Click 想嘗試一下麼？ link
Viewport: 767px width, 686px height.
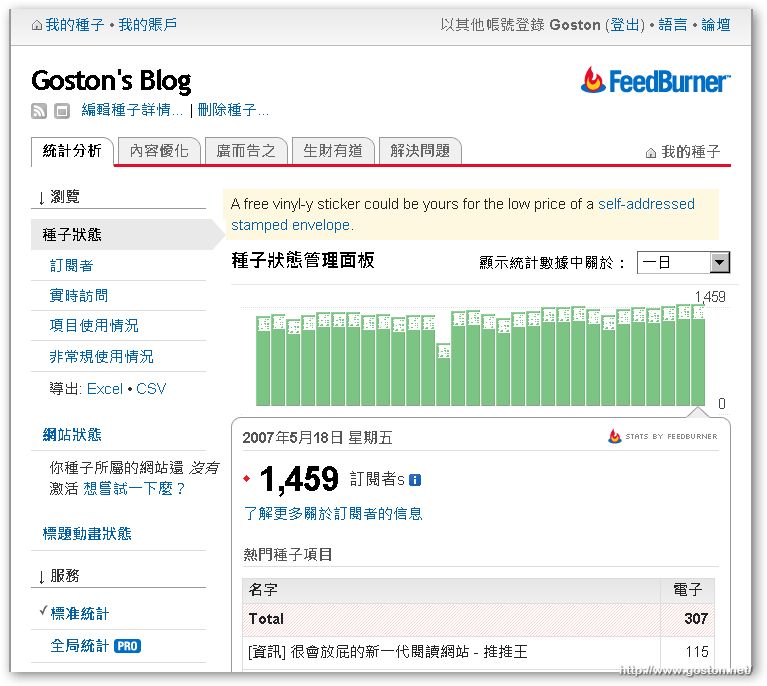pyautogui.click(x=135, y=489)
